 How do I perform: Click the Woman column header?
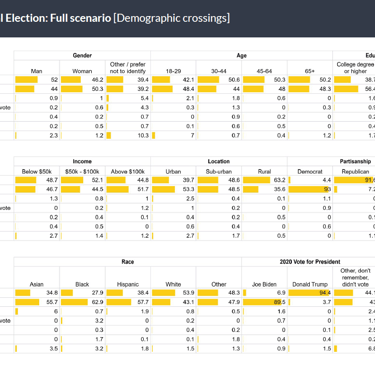pyautogui.click(x=82, y=71)
